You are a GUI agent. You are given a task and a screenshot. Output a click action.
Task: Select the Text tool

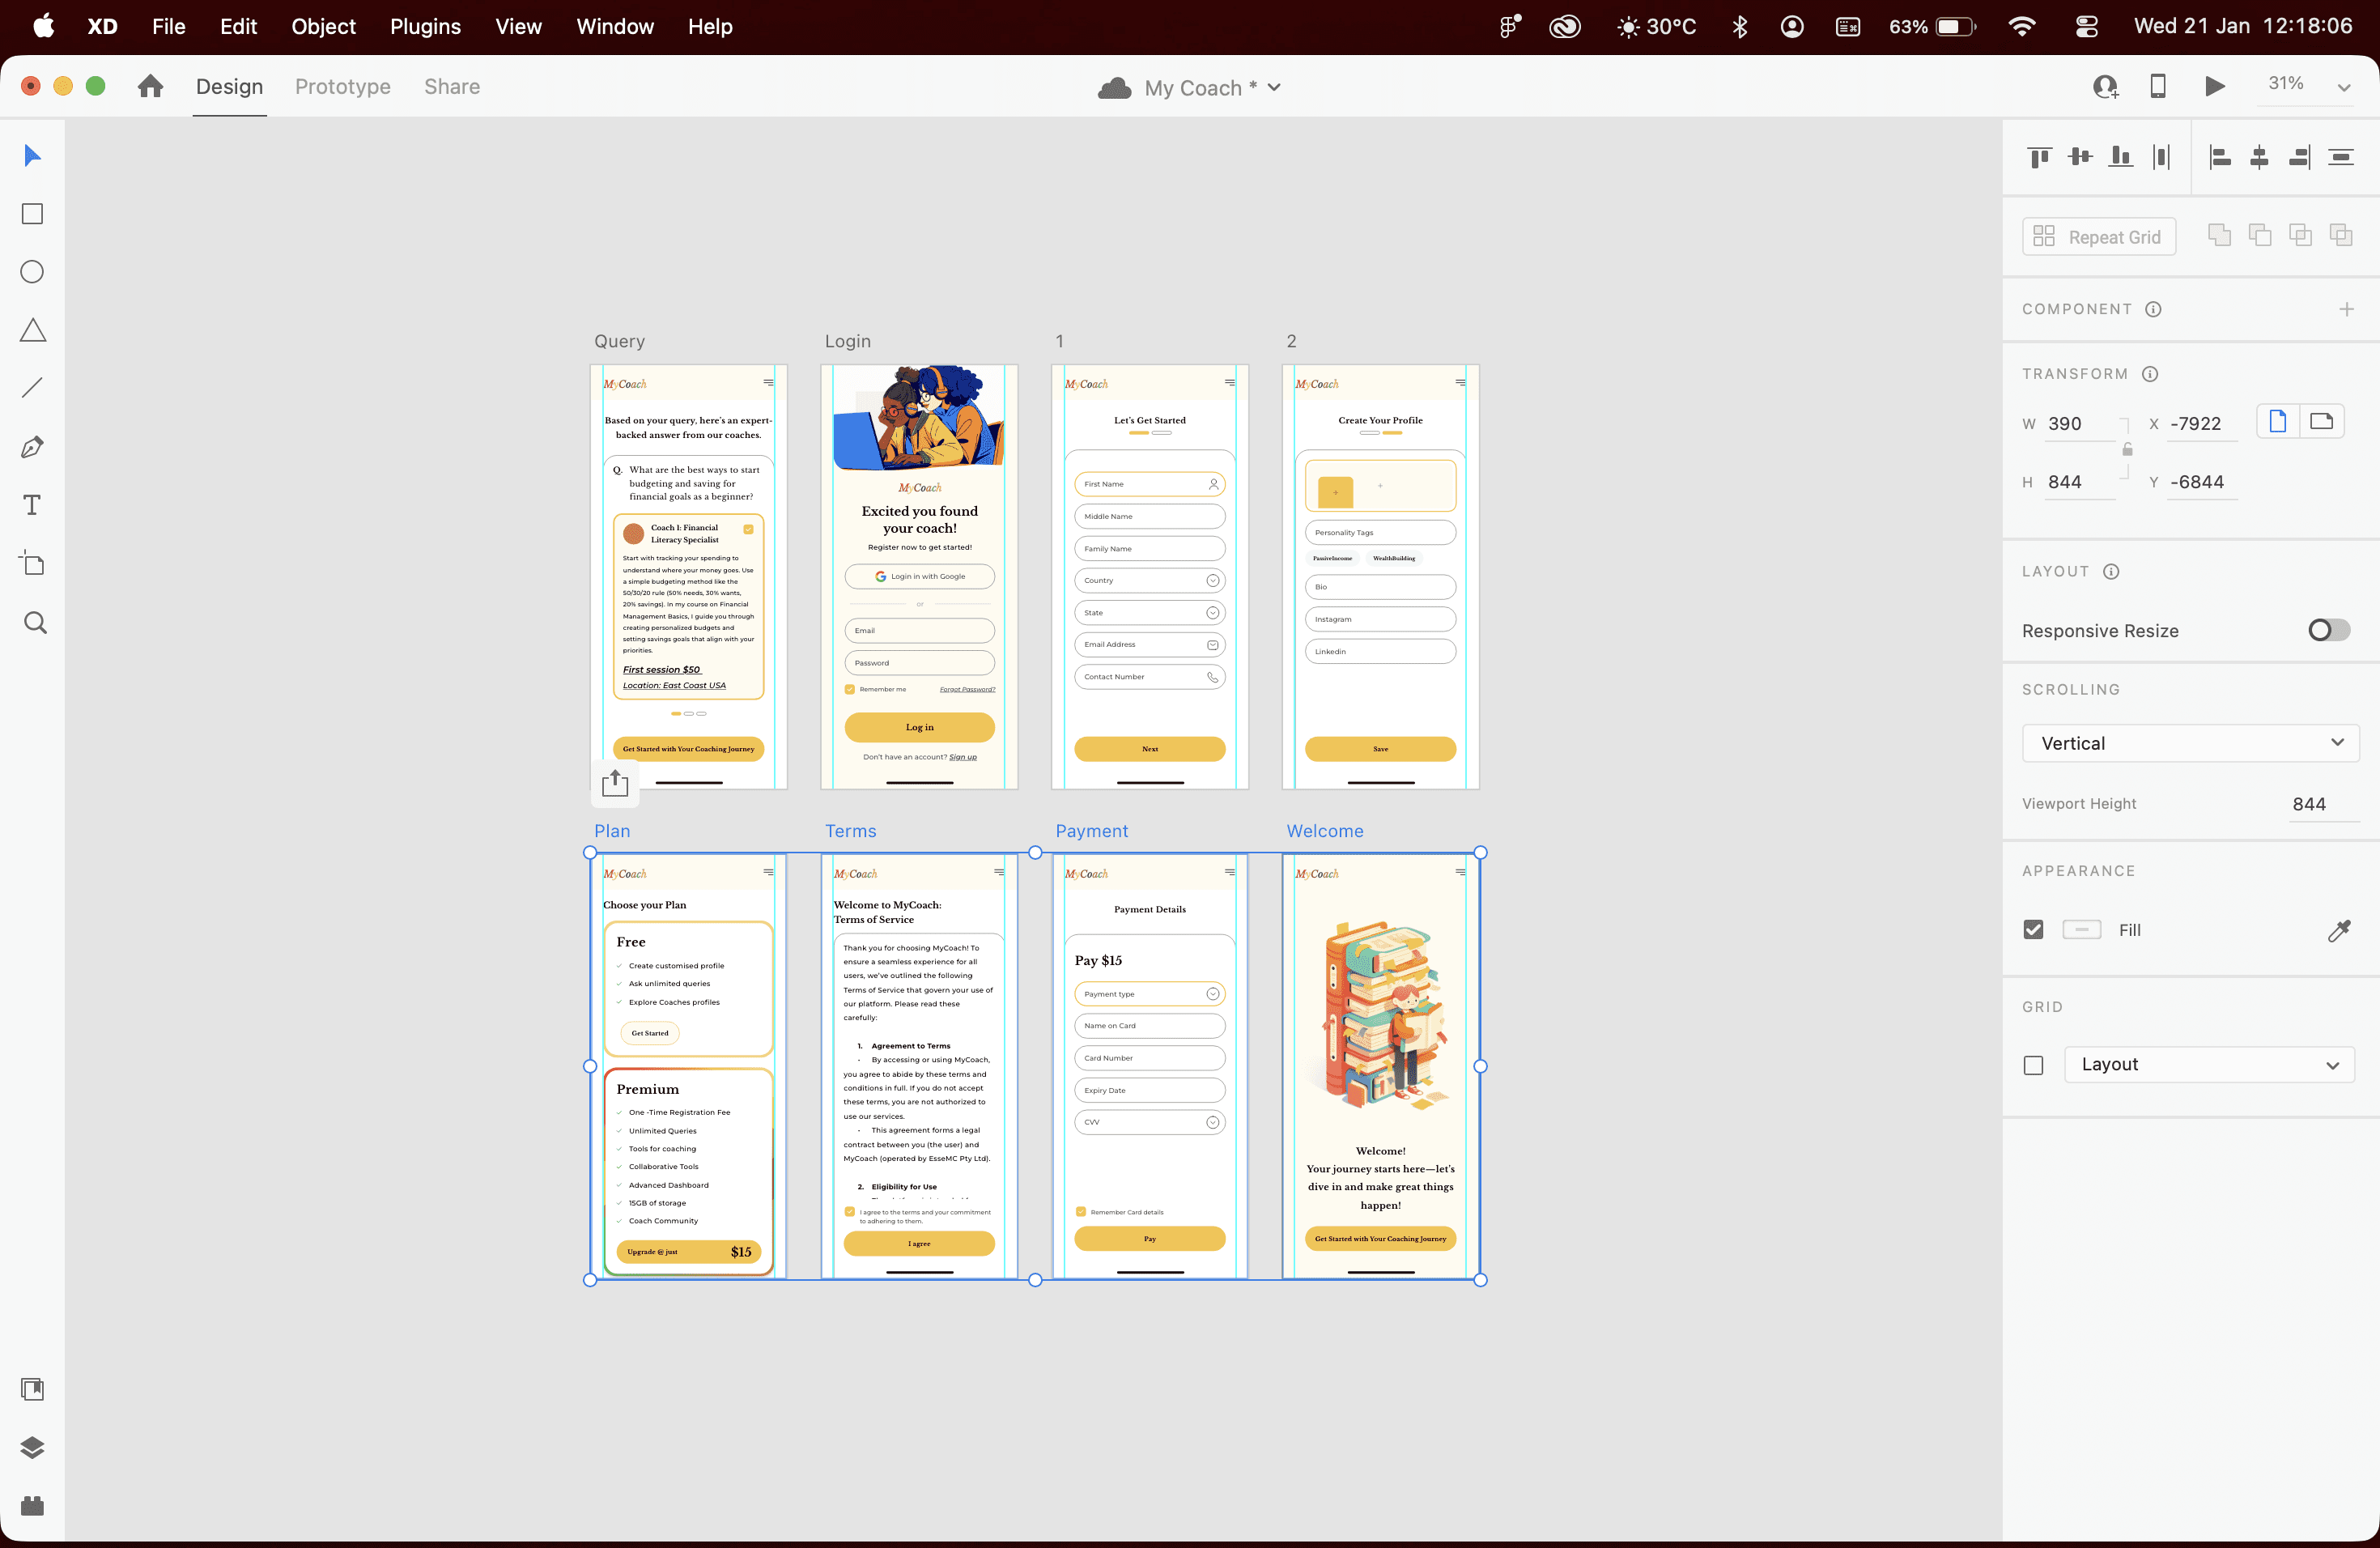[32, 505]
